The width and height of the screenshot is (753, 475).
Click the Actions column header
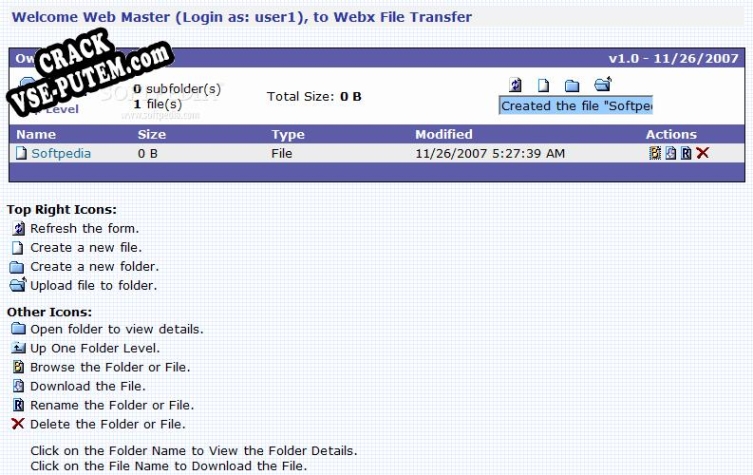[671, 134]
